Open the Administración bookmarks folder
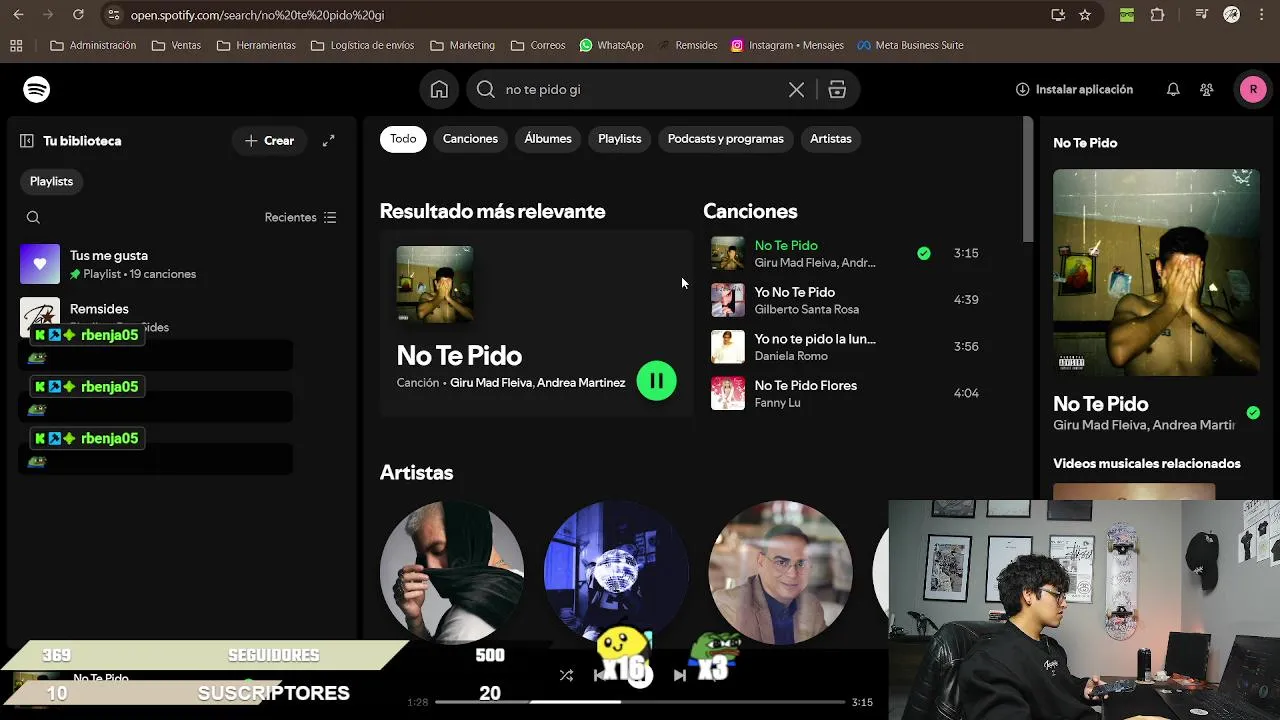The width and height of the screenshot is (1280, 720). tap(92, 45)
